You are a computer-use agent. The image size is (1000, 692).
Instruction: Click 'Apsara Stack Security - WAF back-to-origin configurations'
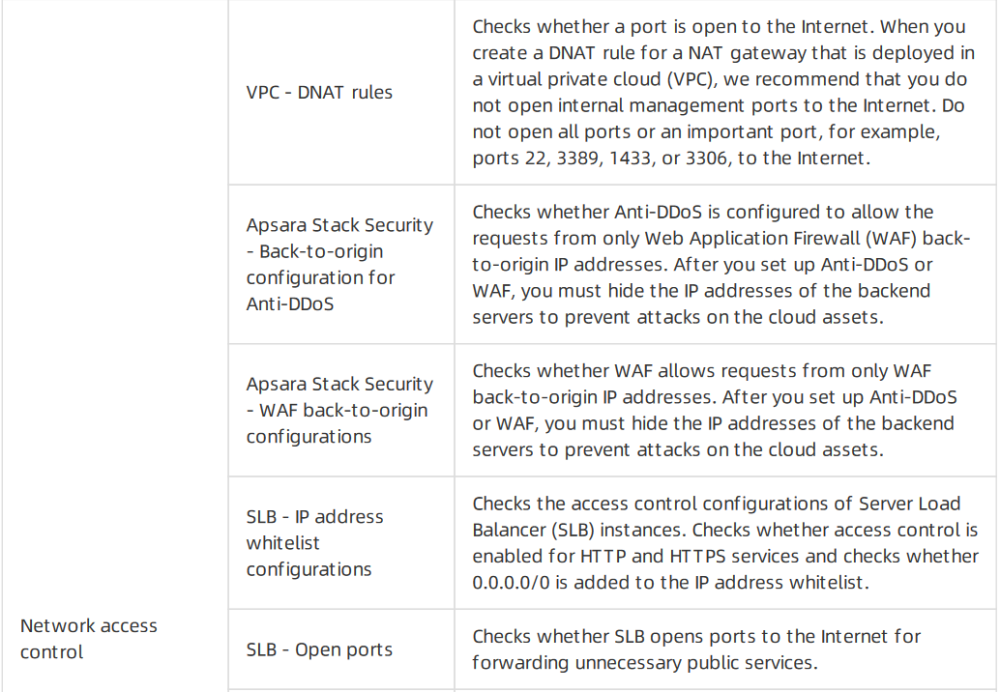pos(339,410)
